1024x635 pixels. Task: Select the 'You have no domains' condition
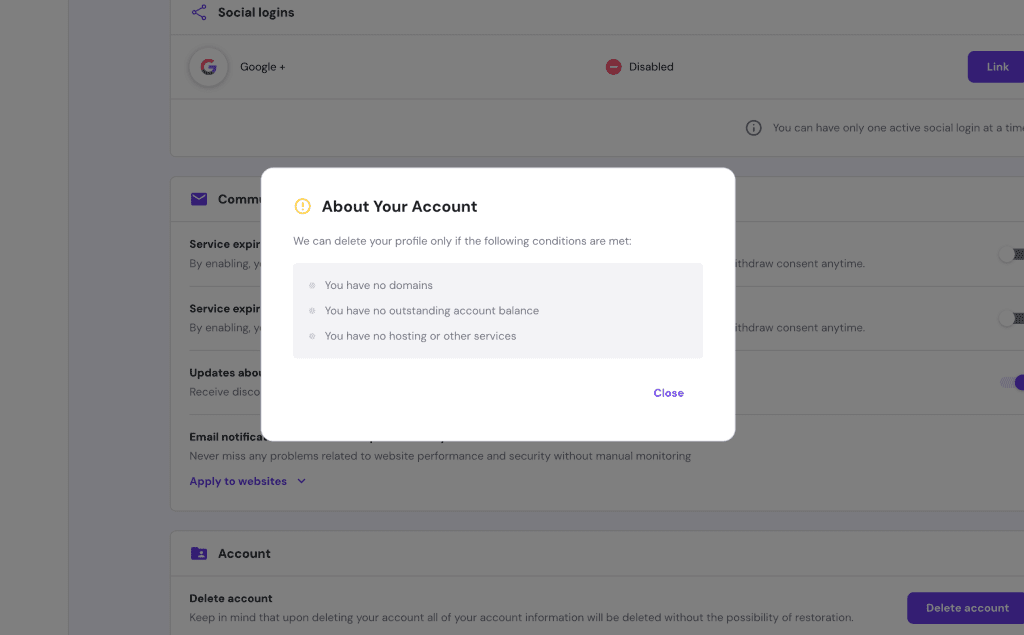(378, 285)
